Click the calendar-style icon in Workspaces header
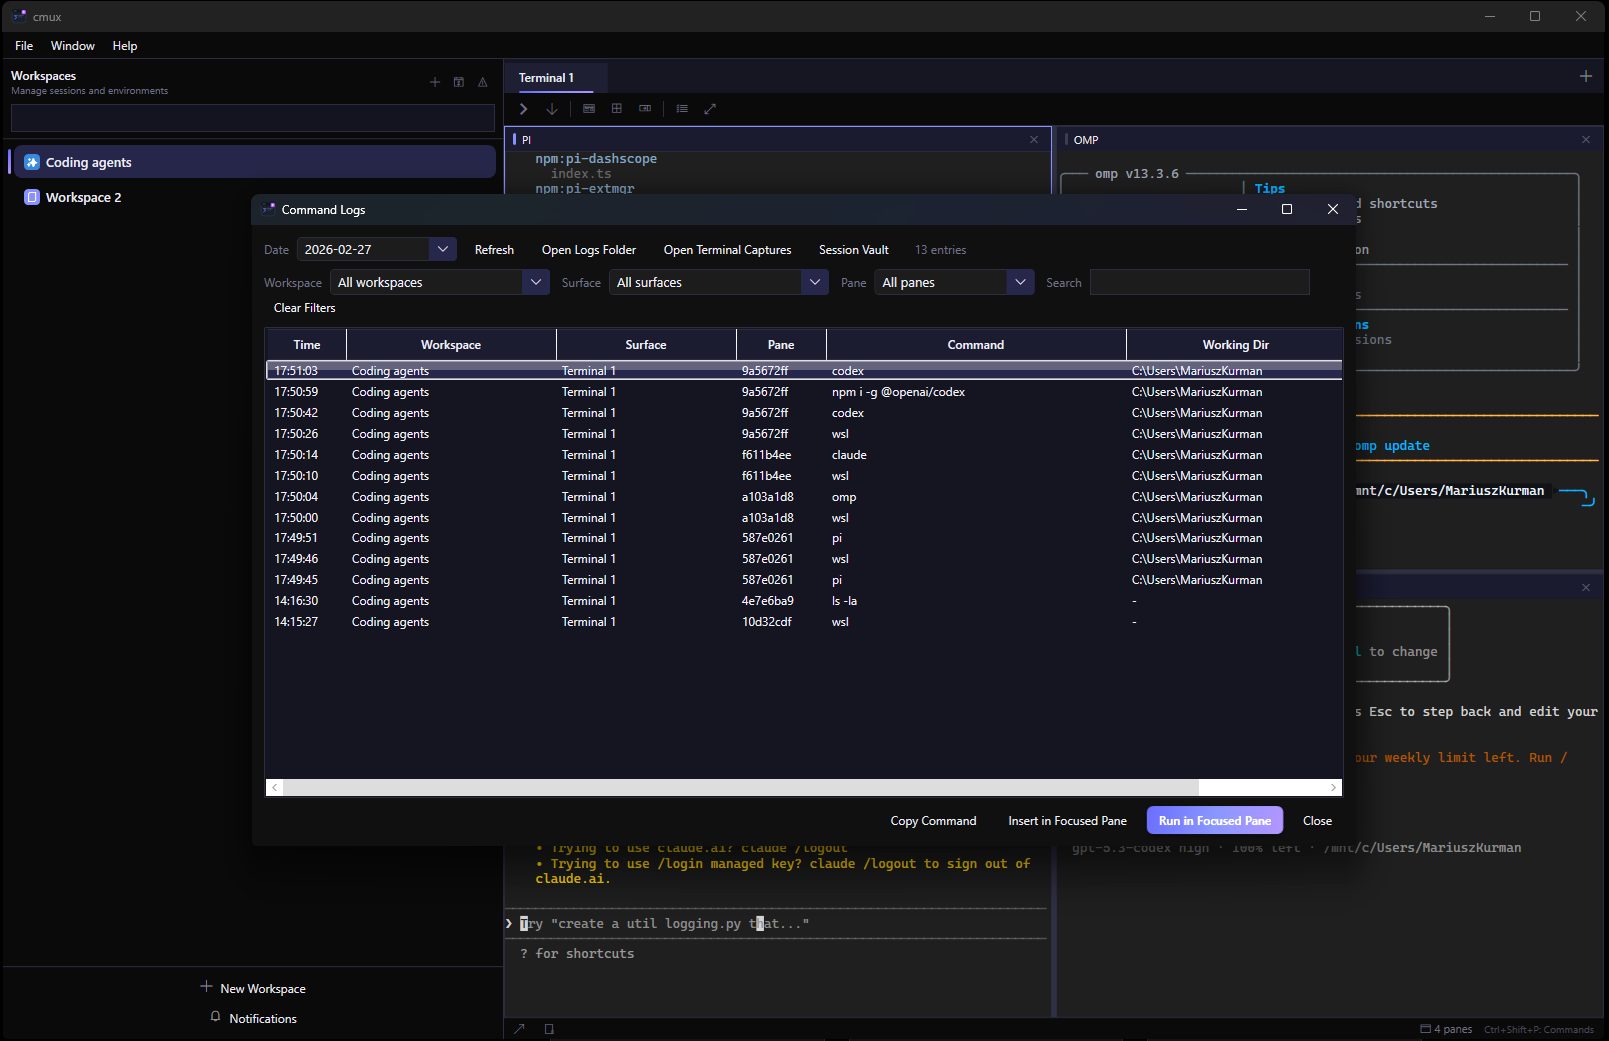The height and width of the screenshot is (1041, 1609). [459, 82]
